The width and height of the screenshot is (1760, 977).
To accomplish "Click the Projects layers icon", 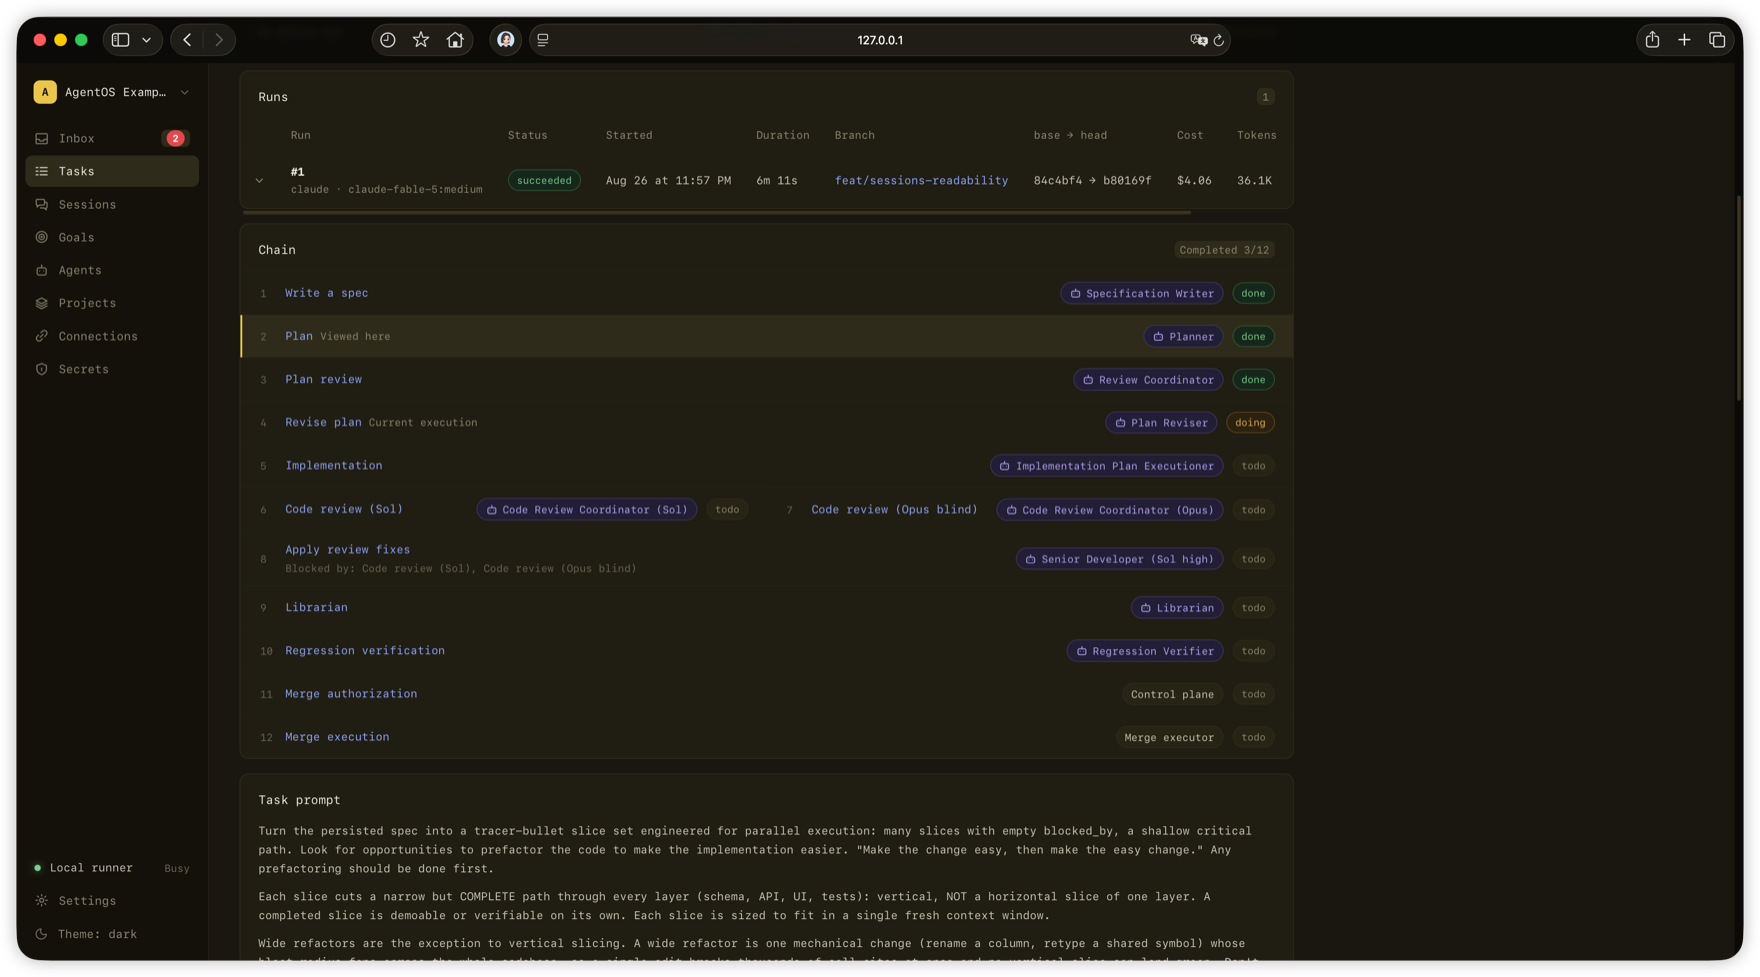I will [42, 303].
